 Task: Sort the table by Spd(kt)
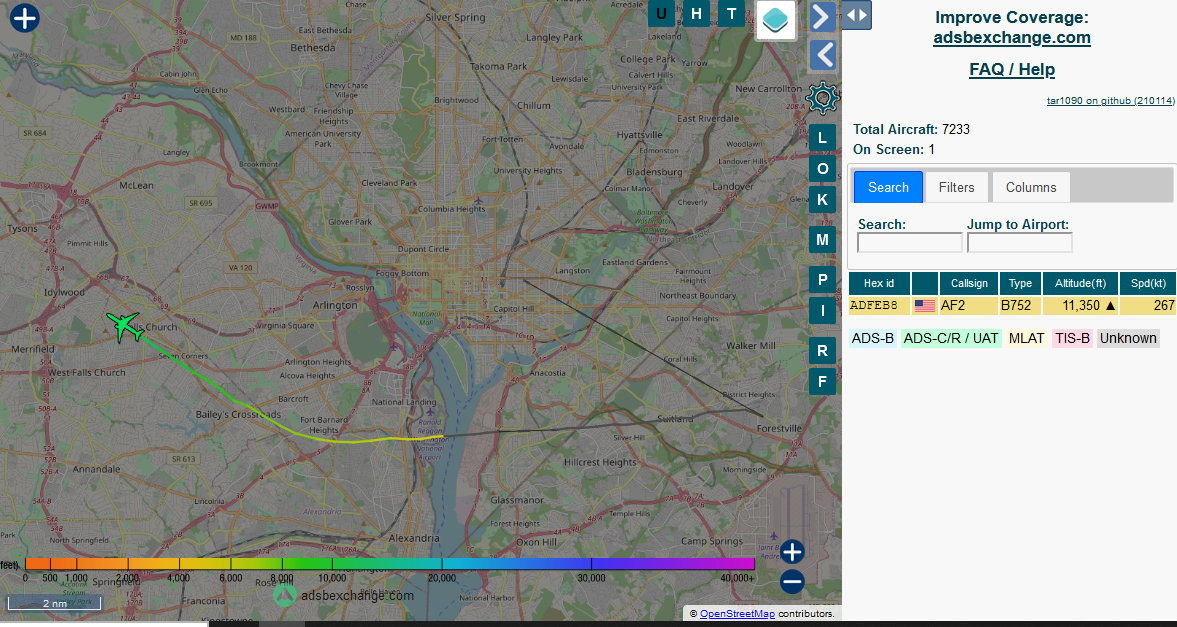[1148, 283]
